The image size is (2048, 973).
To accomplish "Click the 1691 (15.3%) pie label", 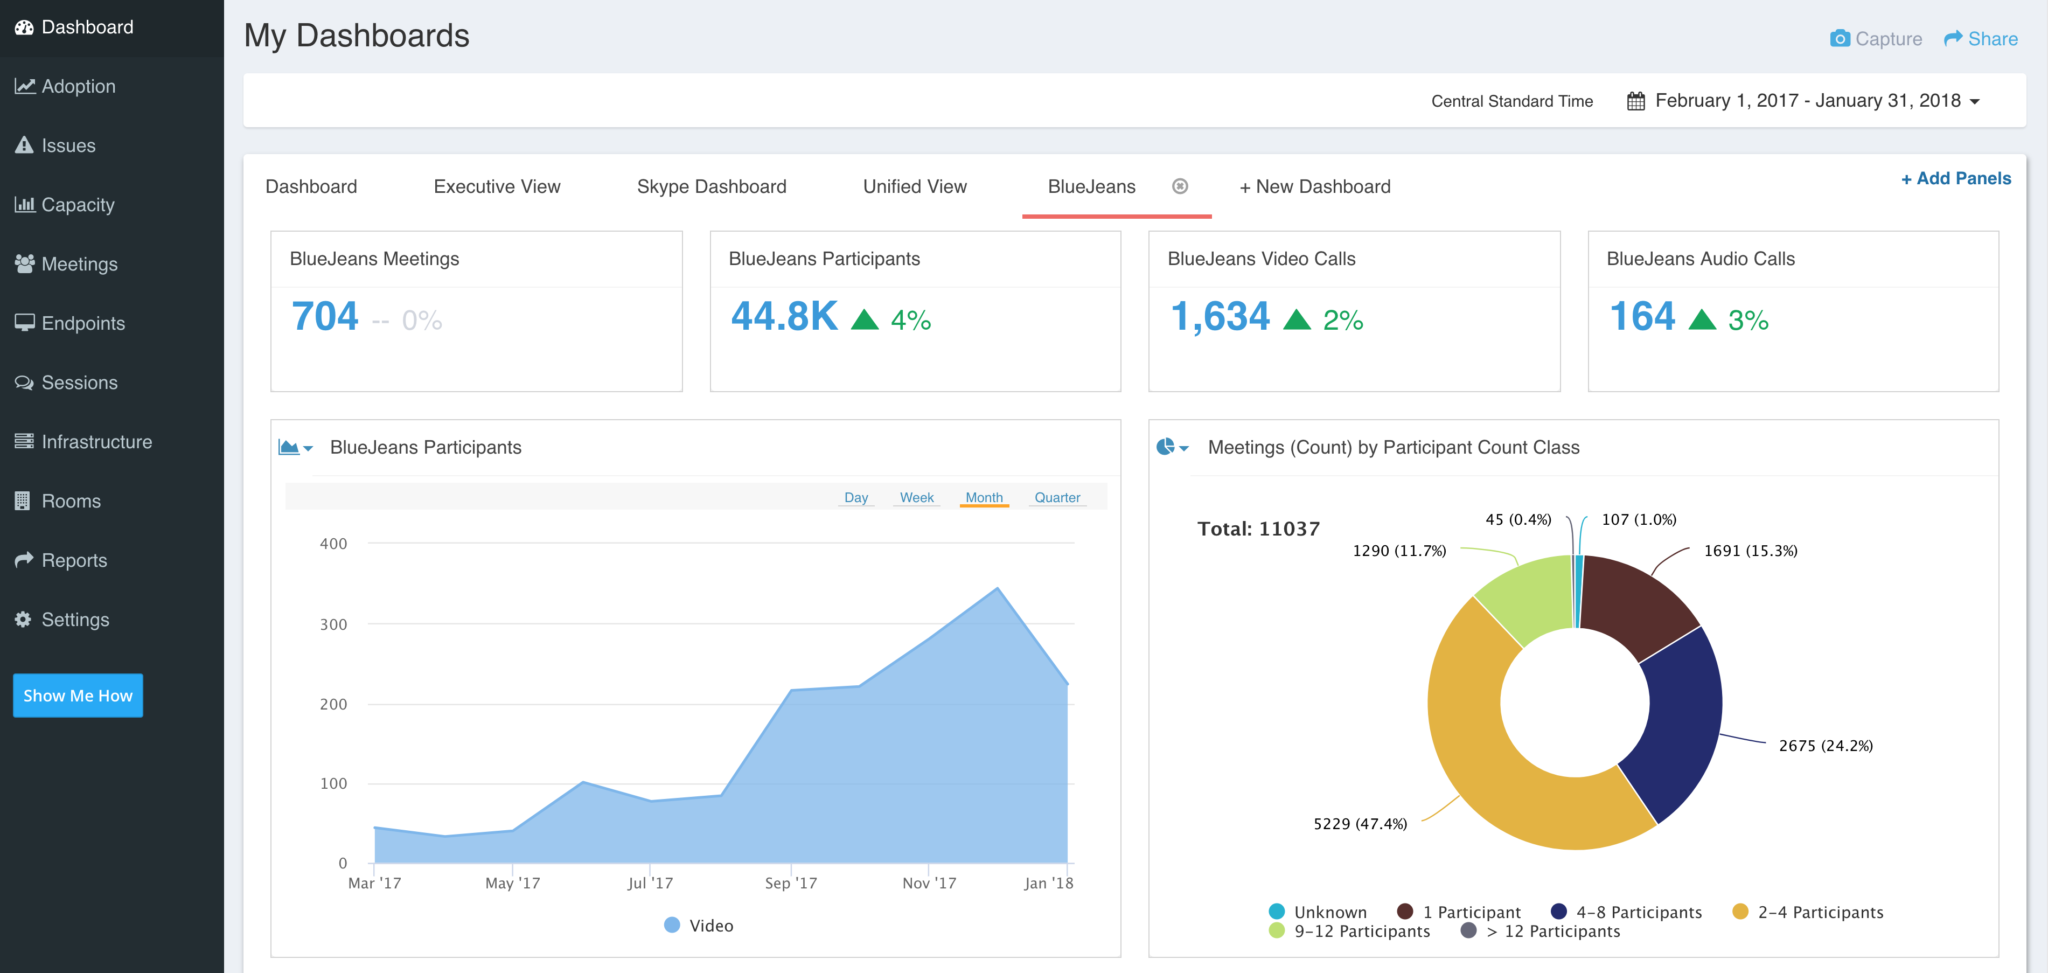I will point(1751,551).
